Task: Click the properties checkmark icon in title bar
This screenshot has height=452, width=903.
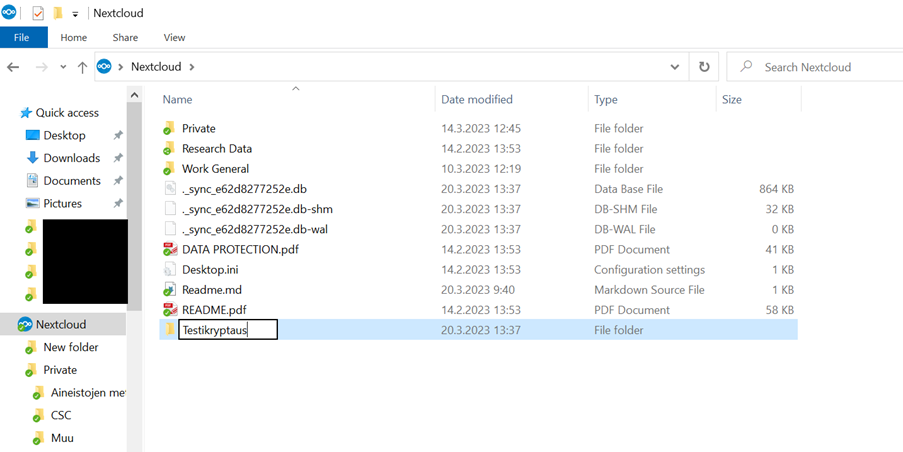Action: point(38,14)
